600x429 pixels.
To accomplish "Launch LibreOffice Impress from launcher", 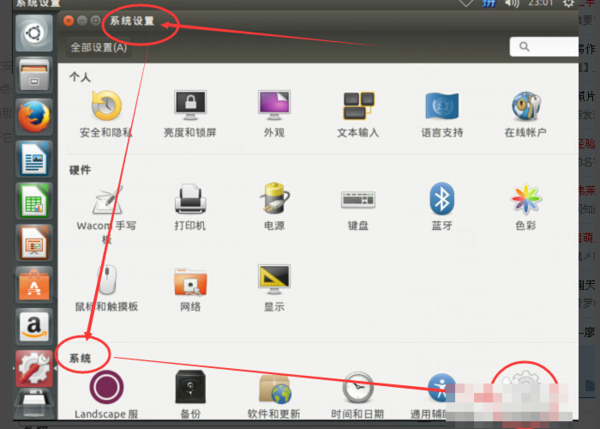I will pyautogui.click(x=34, y=243).
